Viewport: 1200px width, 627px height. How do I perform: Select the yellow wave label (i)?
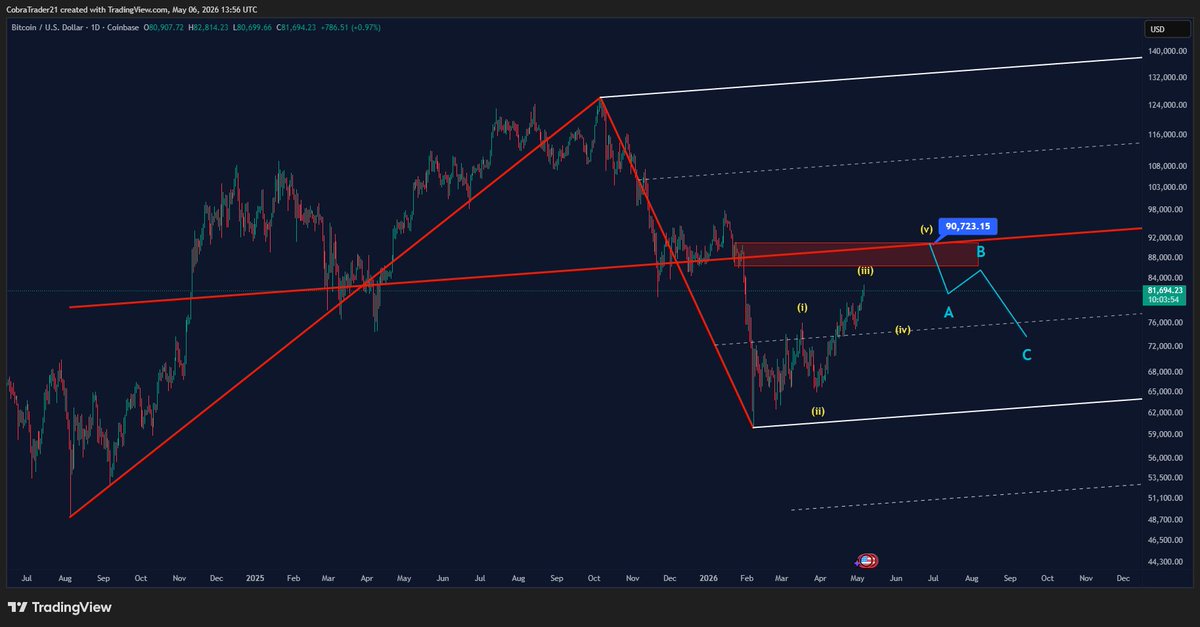[x=802, y=307]
